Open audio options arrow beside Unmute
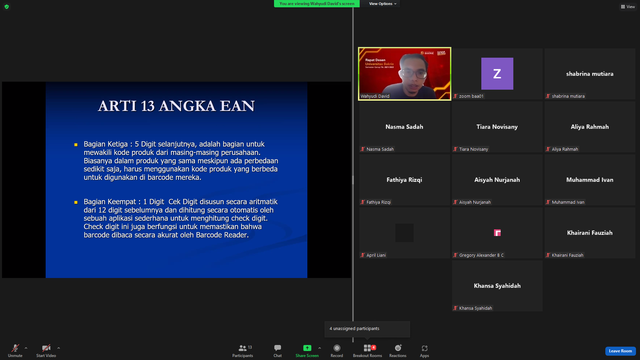 (26, 348)
